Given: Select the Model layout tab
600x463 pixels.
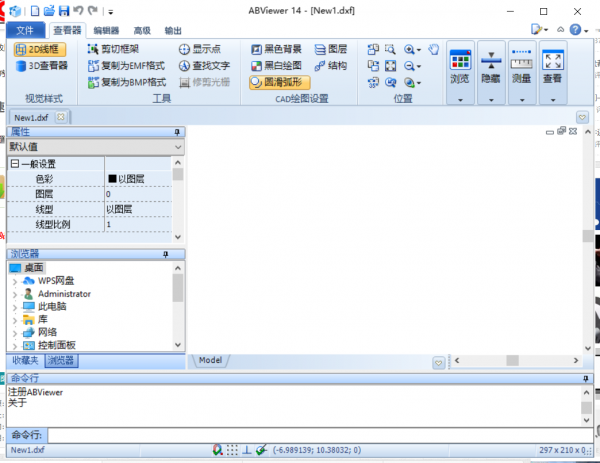Looking at the screenshot, I should point(210,360).
